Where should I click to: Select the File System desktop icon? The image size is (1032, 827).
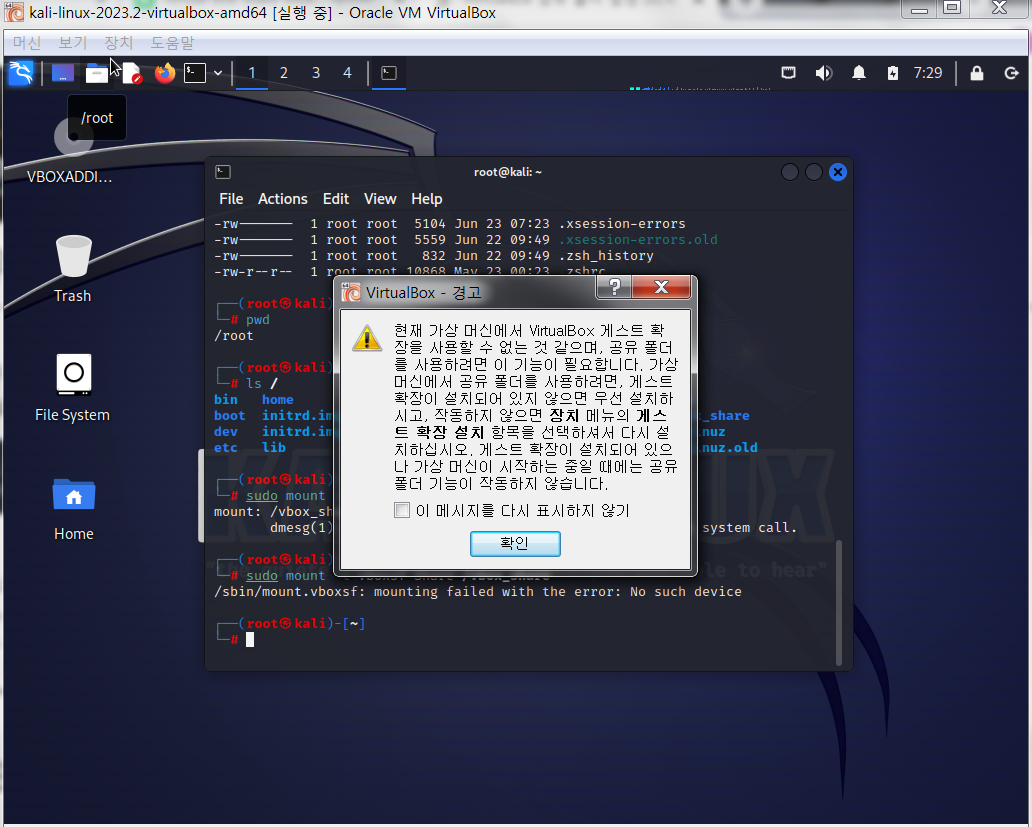click(72, 388)
